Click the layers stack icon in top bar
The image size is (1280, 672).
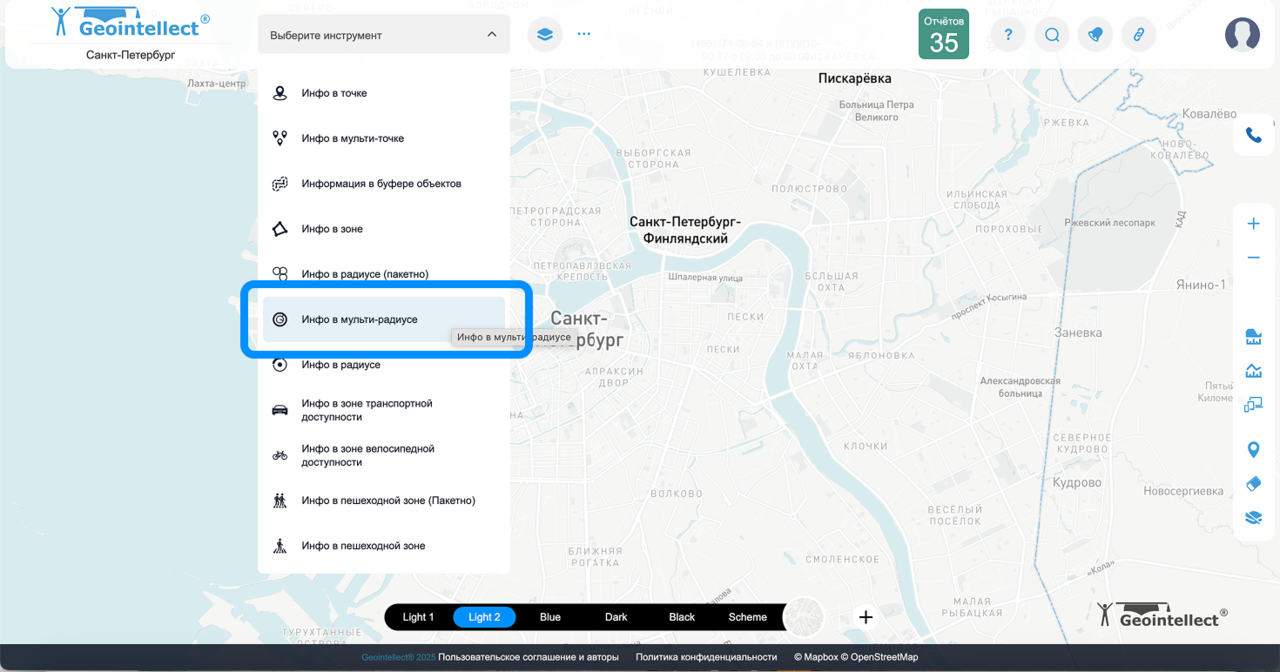pyautogui.click(x=545, y=34)
